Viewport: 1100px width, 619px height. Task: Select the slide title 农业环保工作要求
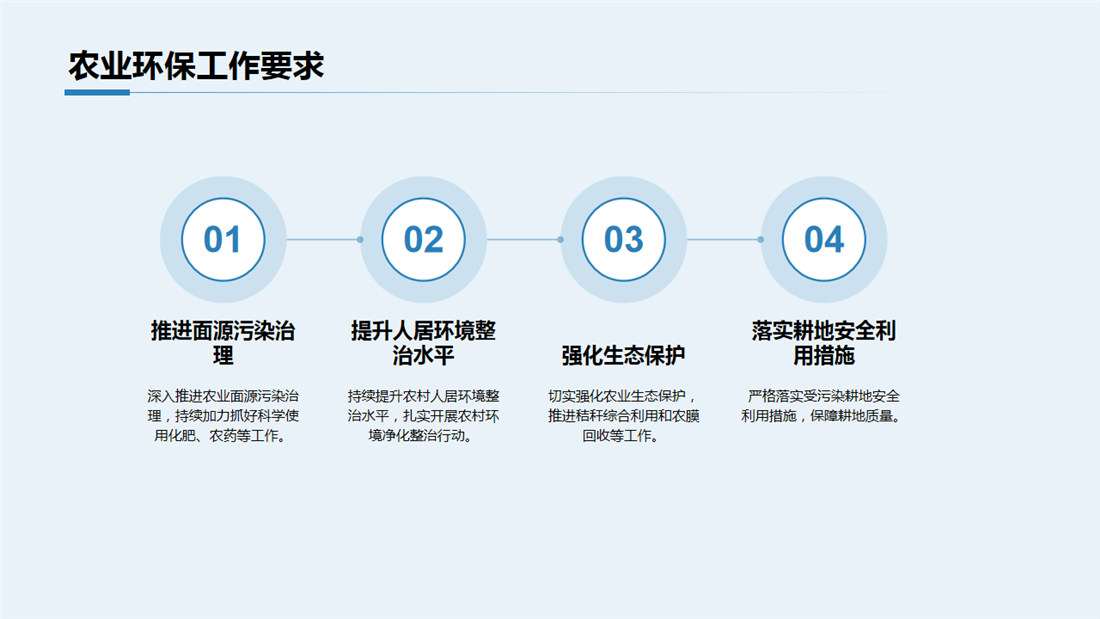coord(196,66)
